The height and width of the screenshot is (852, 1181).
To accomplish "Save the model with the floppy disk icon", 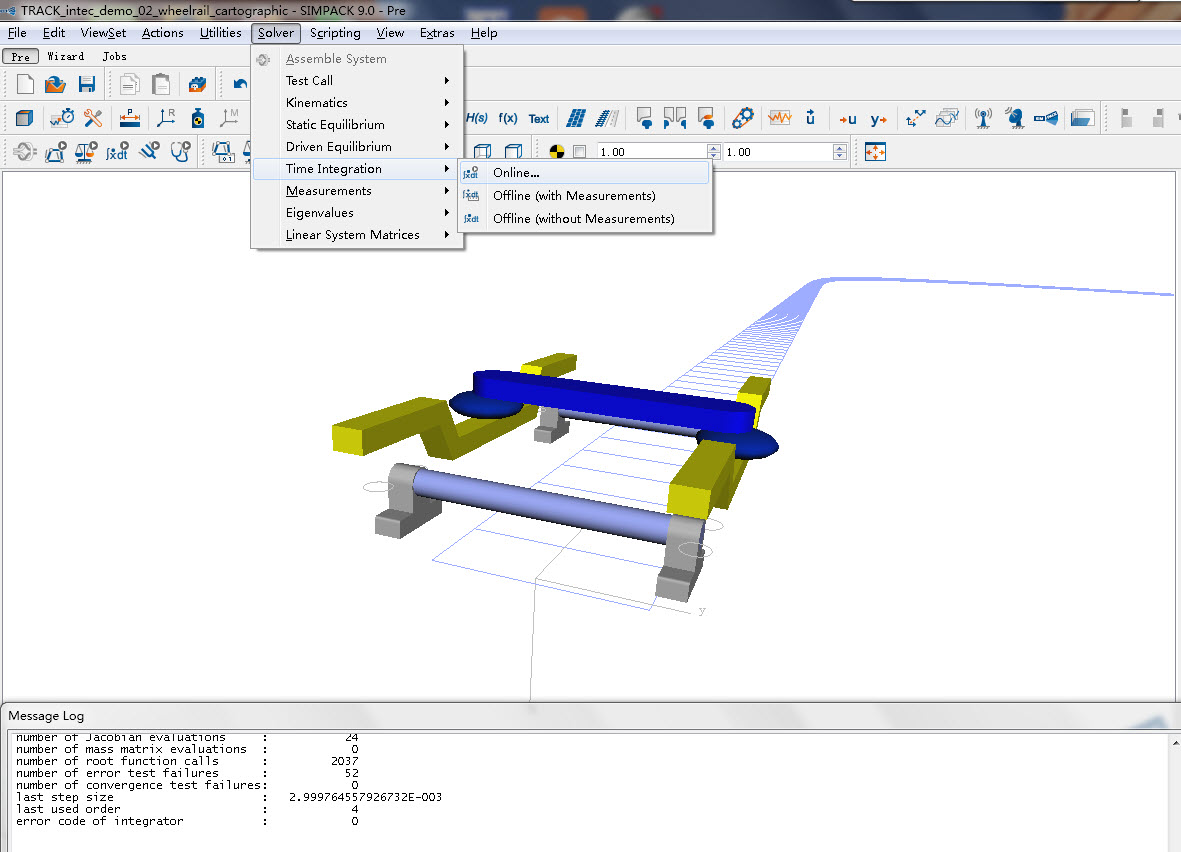I will 87,84.
